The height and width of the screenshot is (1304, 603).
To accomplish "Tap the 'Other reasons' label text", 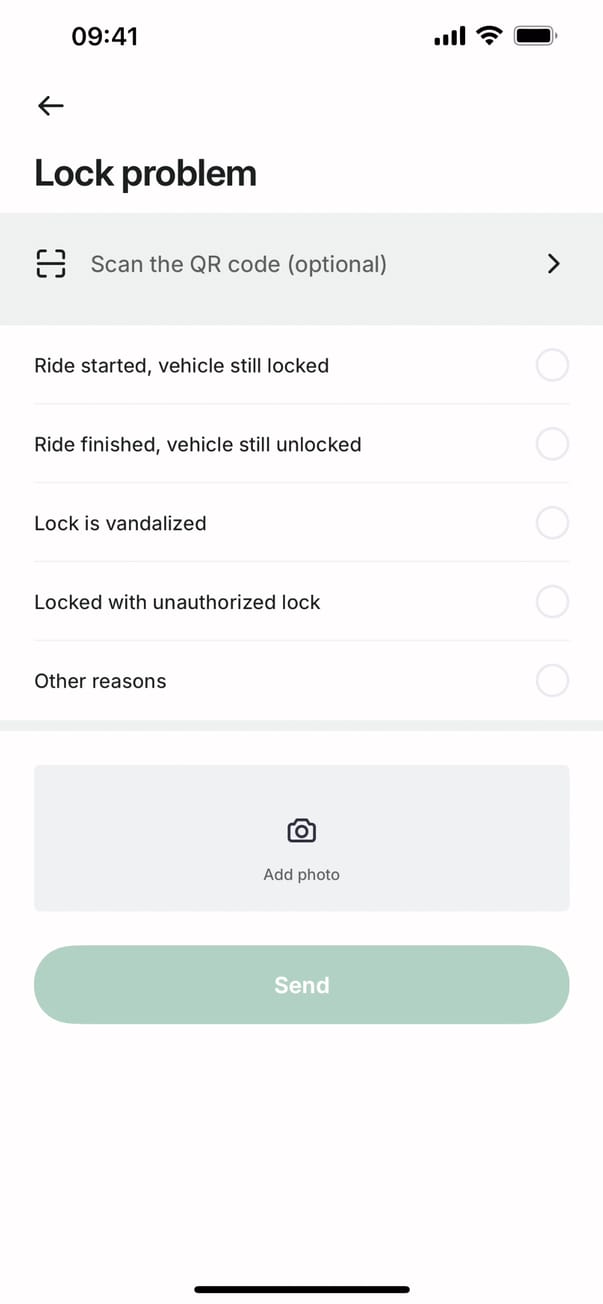I will click(100, 681).
